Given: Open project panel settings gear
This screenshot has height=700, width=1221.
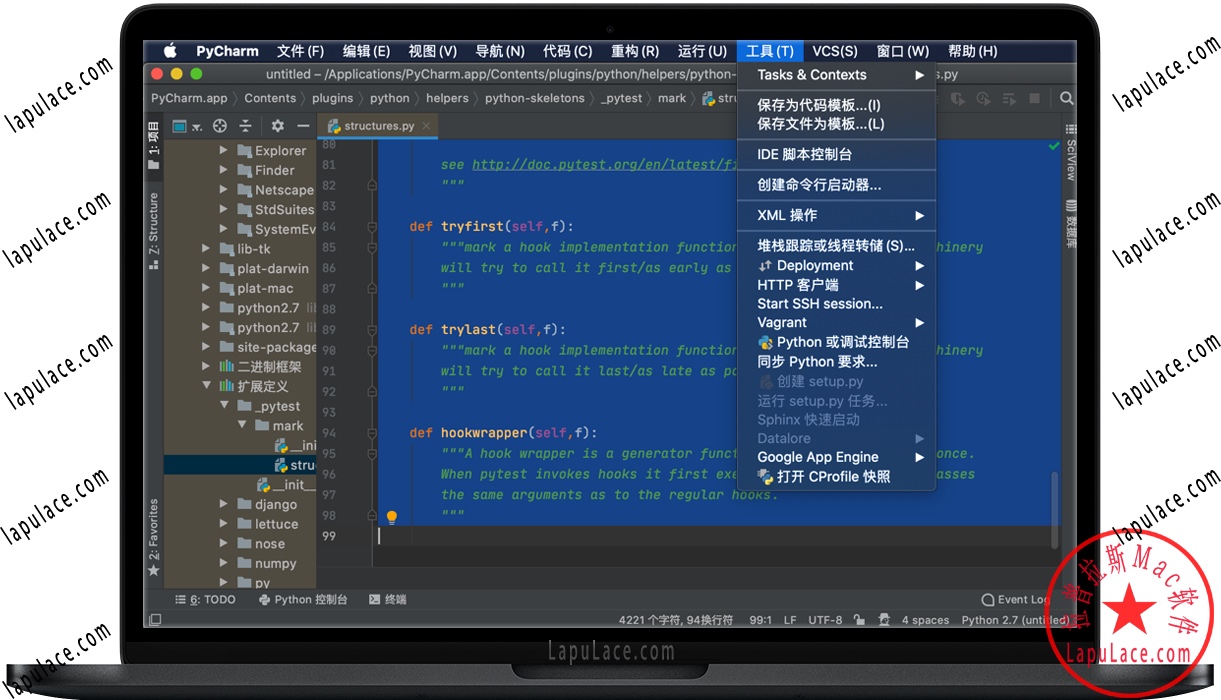Looking at the screenshot, I should pos(278,126).
